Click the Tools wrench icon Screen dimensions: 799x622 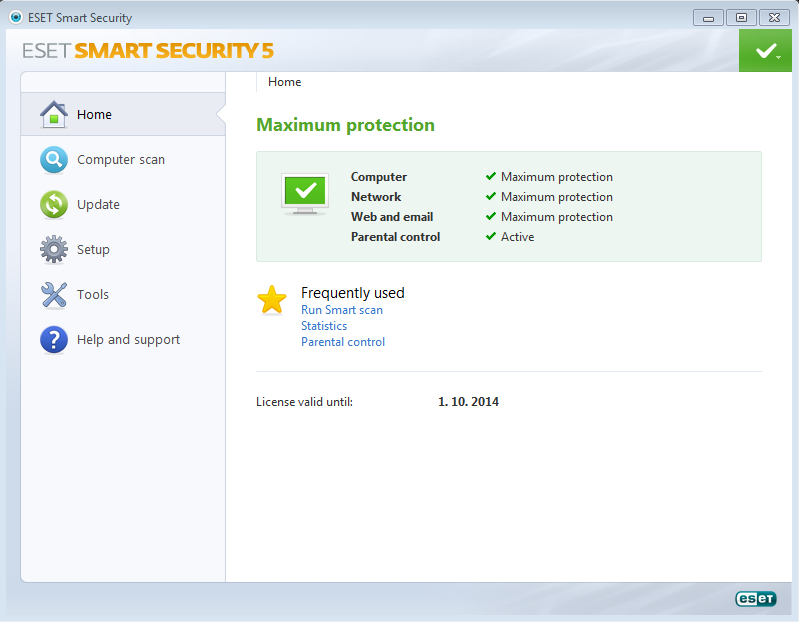pyautogui.click(x=54, y=295)
